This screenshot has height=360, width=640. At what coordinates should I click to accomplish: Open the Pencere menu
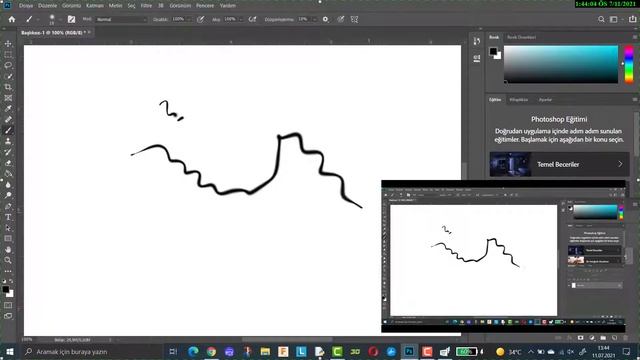(x=205, y=6)
